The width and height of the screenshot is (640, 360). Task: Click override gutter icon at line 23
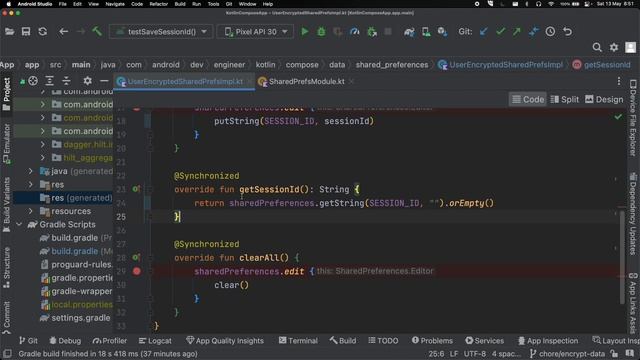coord(136,189)
